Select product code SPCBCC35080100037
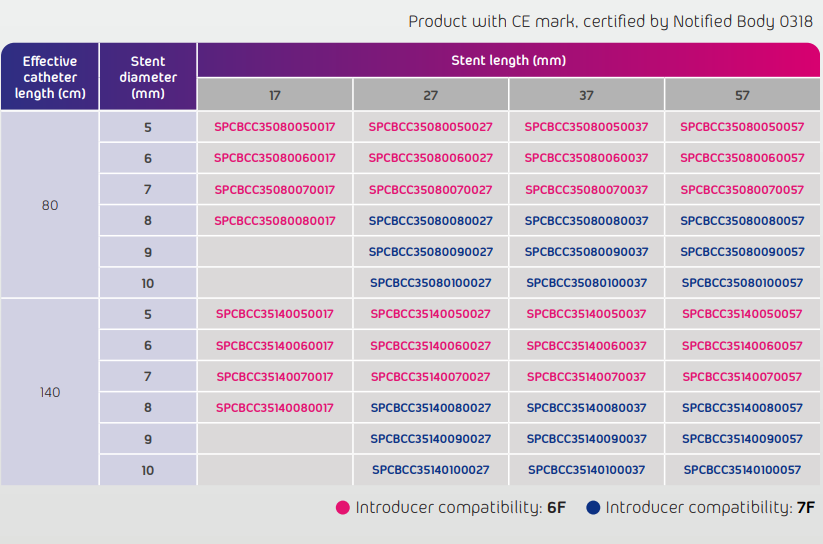Screen dimensions: 823x544 (x=586, y=283)
